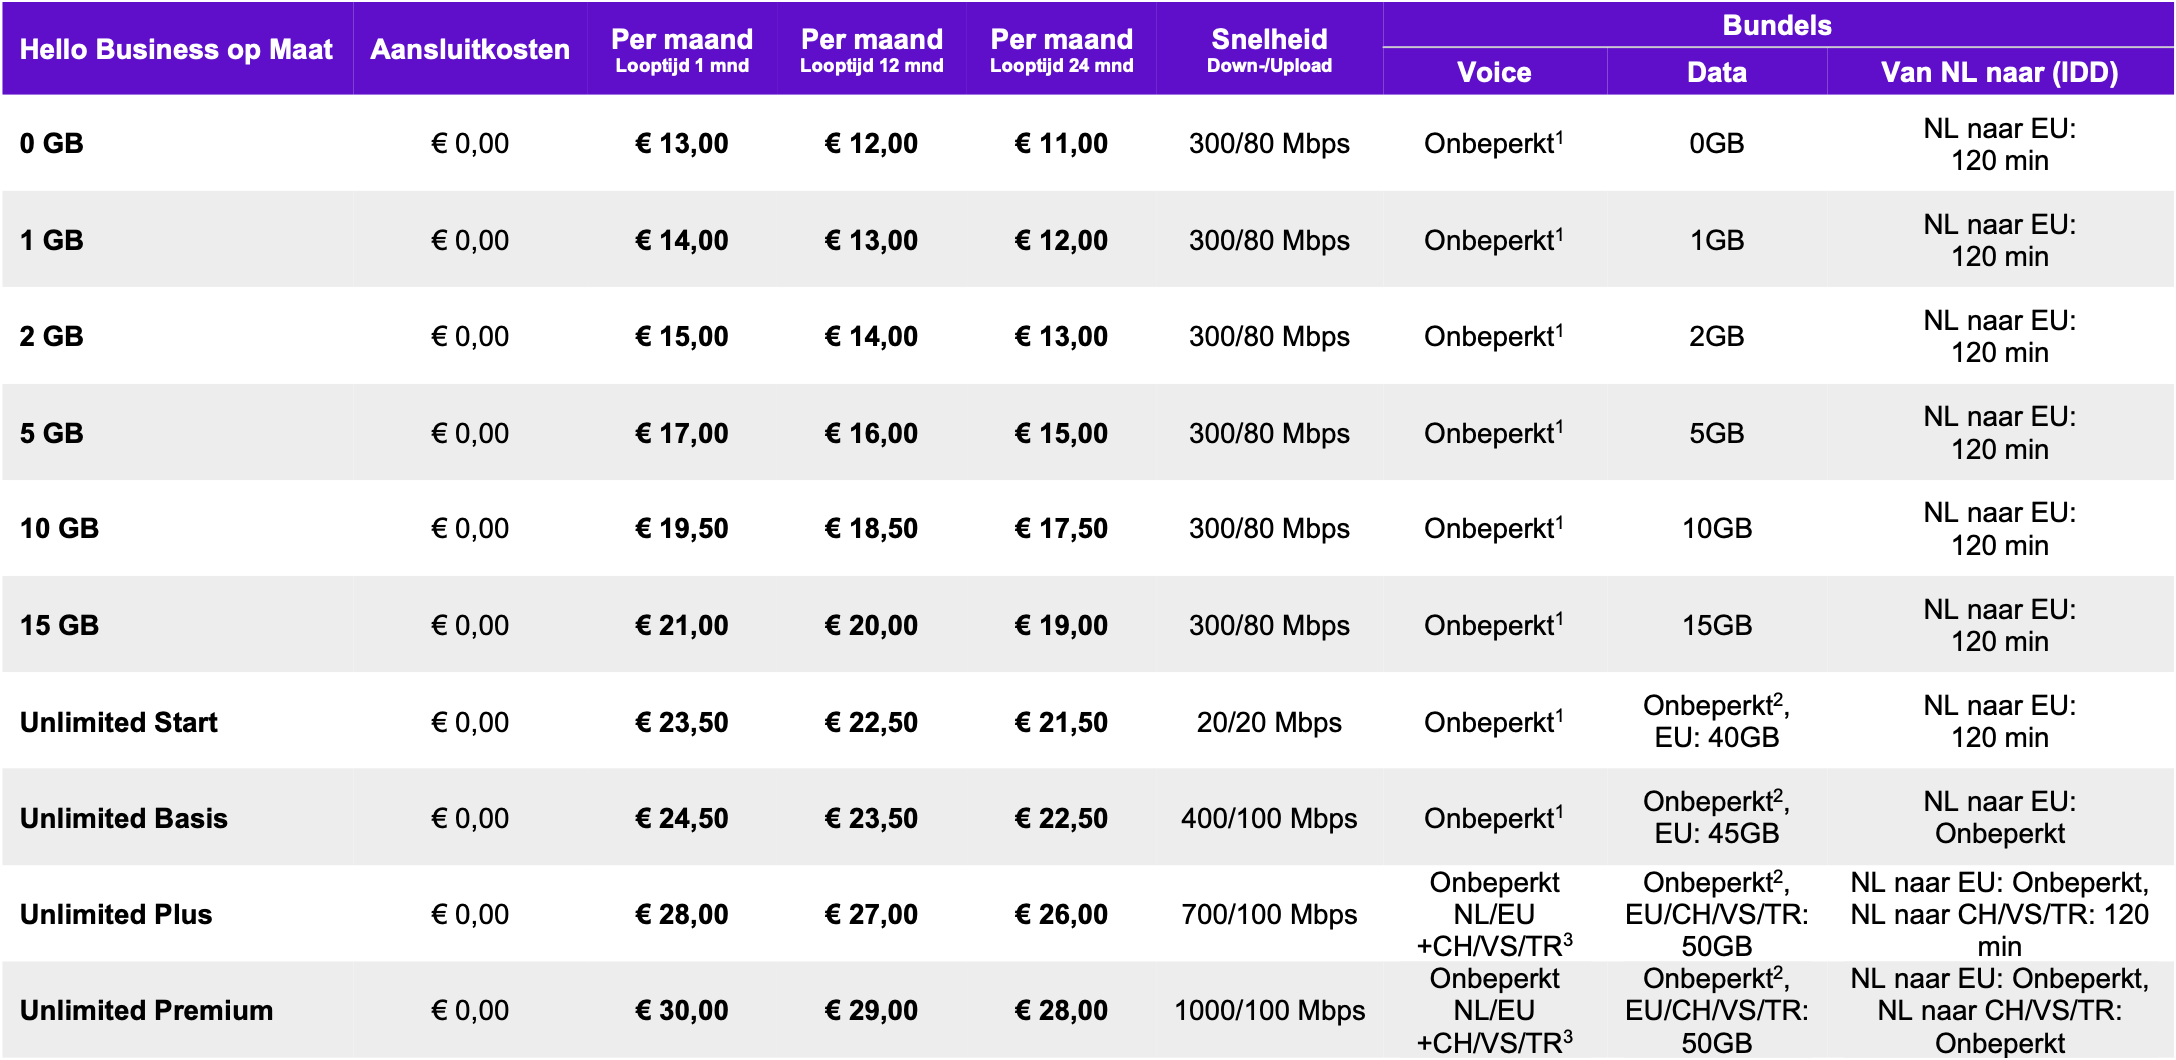The height and width of the screenshot is (1060, 2176).
Task: Click the Van NL naar (IDD) header
Action: 2000,72
